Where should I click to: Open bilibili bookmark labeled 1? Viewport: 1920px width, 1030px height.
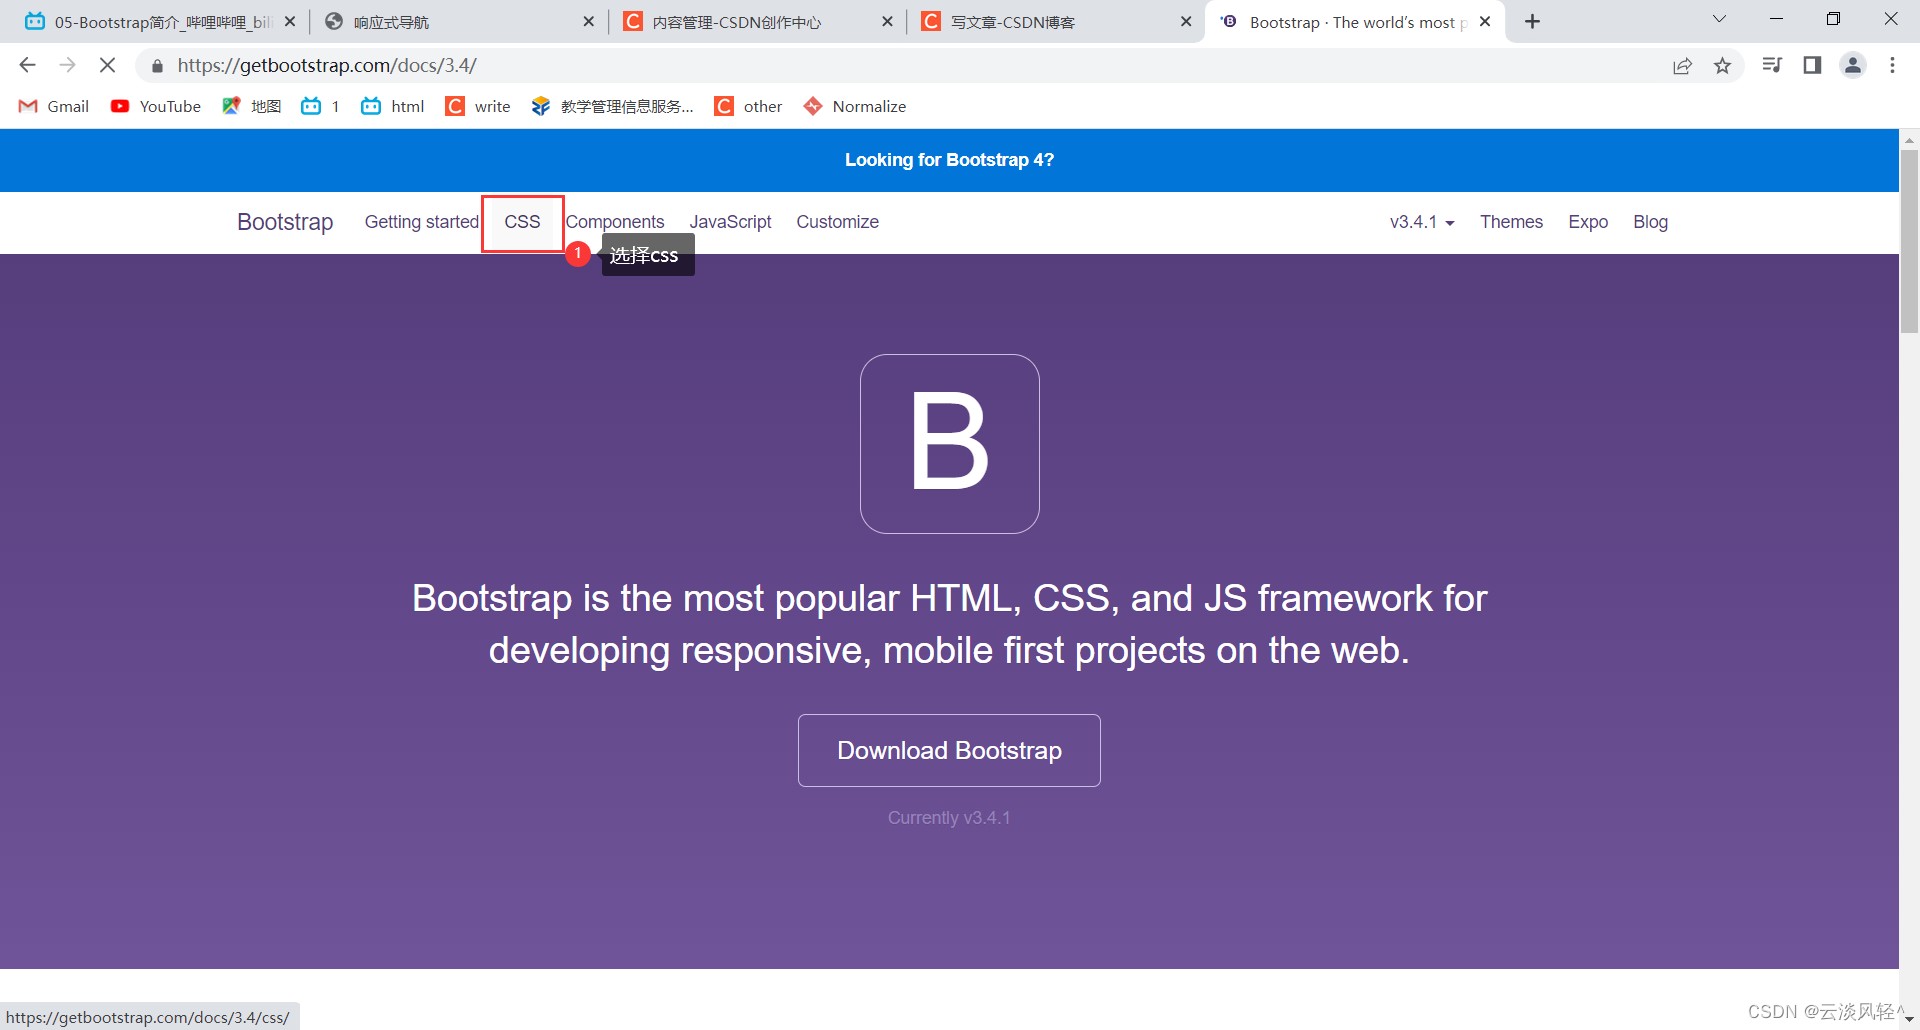coord(320,106)
